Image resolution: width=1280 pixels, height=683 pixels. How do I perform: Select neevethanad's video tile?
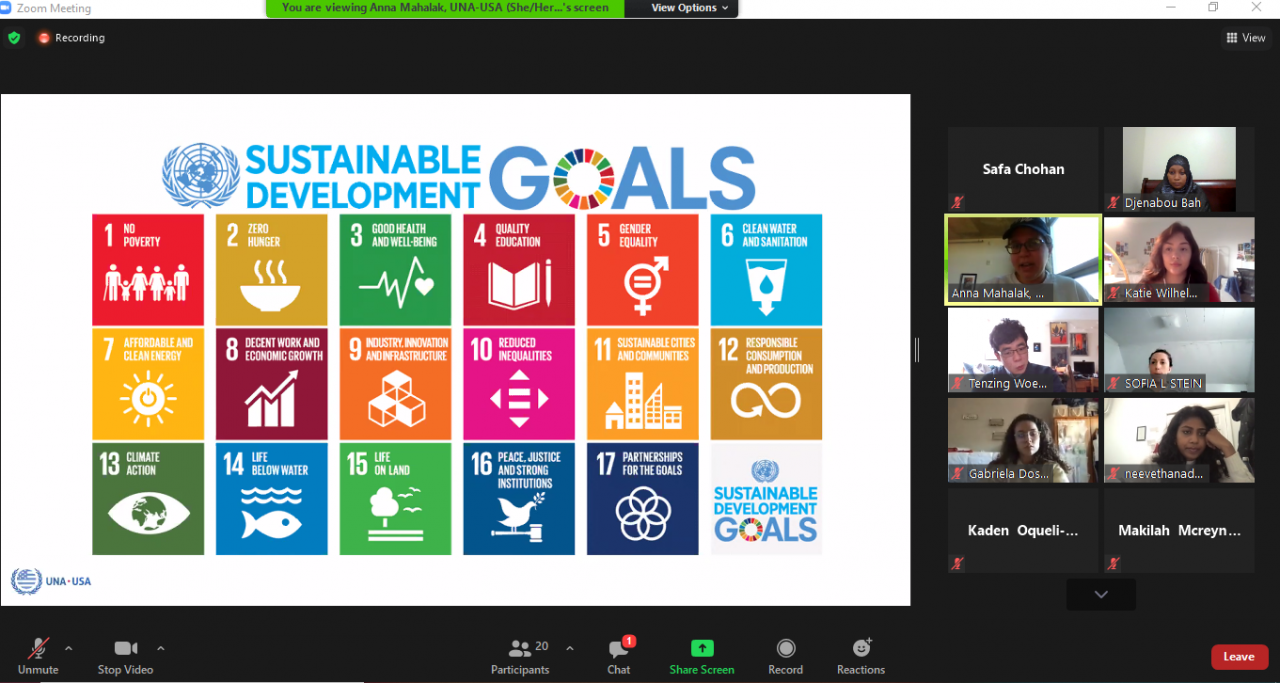pyautogui.click(x=1179, y=440)
